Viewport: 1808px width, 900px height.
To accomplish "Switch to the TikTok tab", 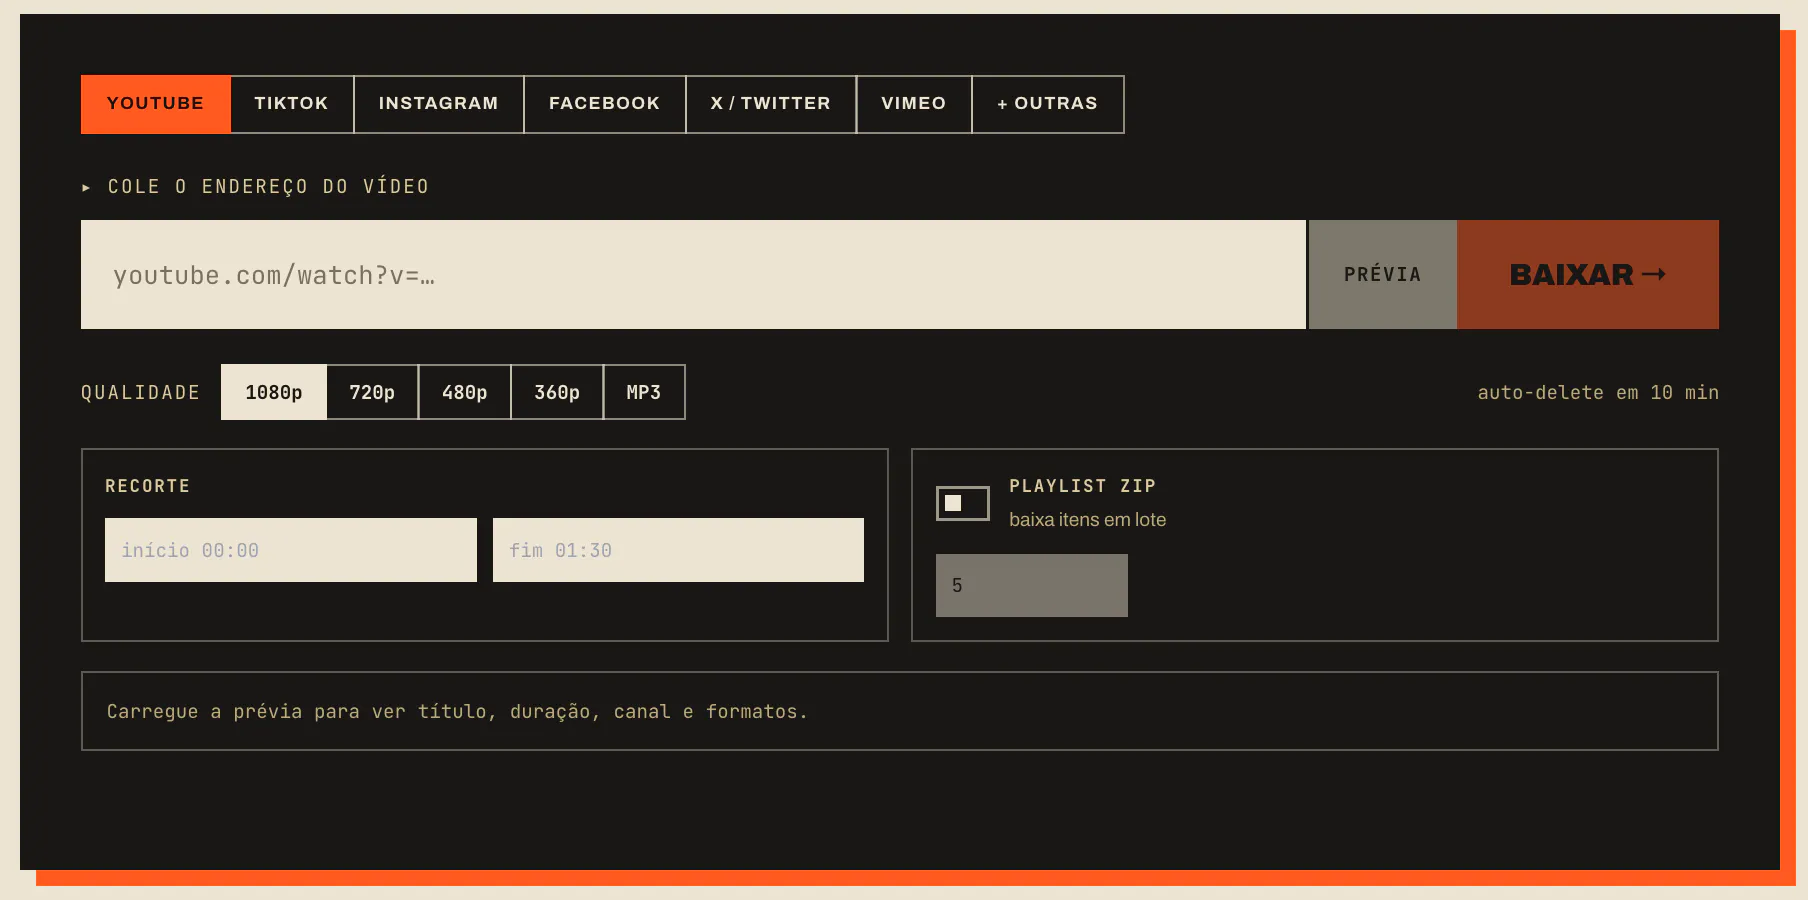I will click(x=291, y=104).
